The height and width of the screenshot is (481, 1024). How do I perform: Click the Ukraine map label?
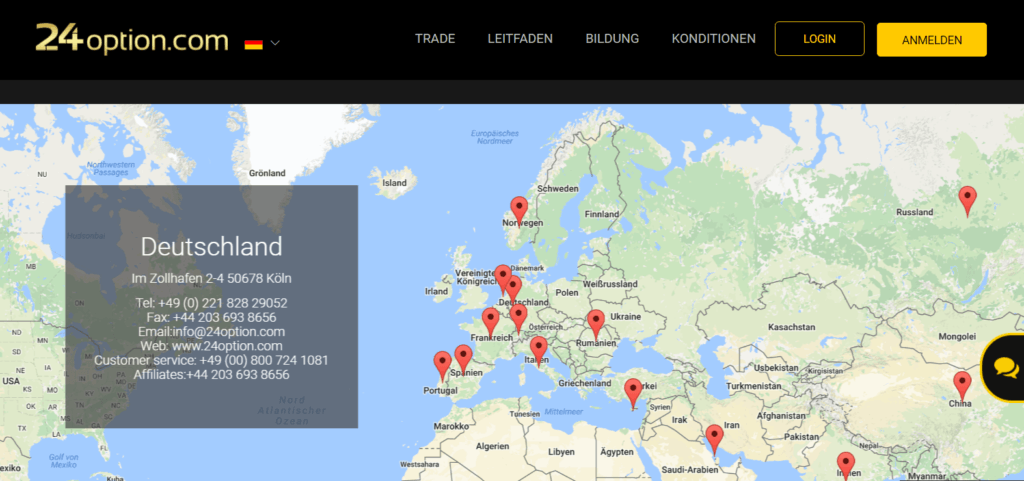[x=628, y=317]
